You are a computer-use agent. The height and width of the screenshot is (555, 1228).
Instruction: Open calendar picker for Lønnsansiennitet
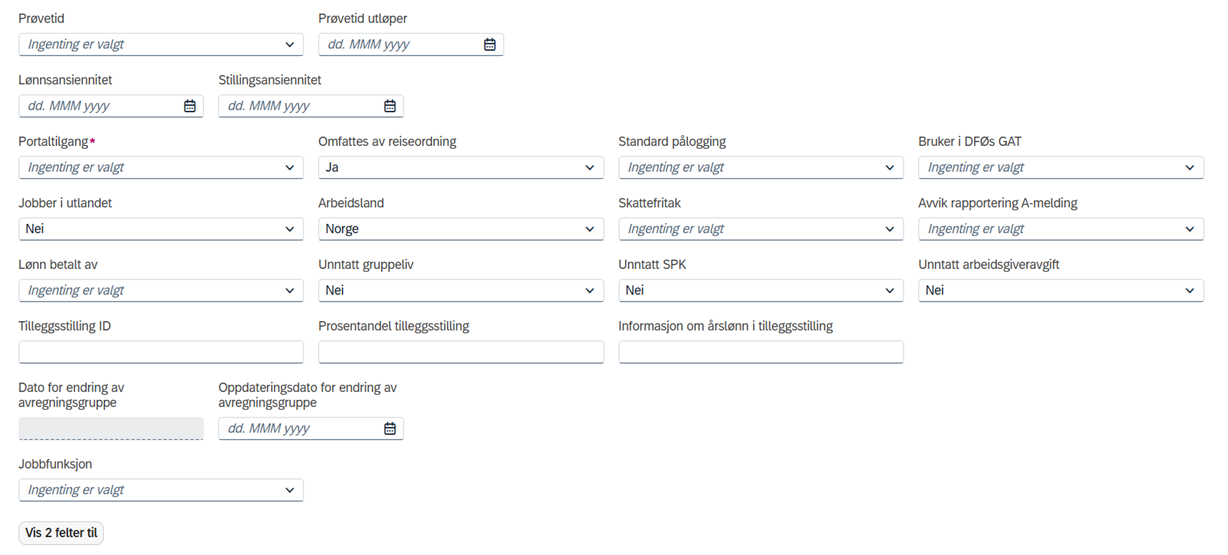click(x=190, y=106)
